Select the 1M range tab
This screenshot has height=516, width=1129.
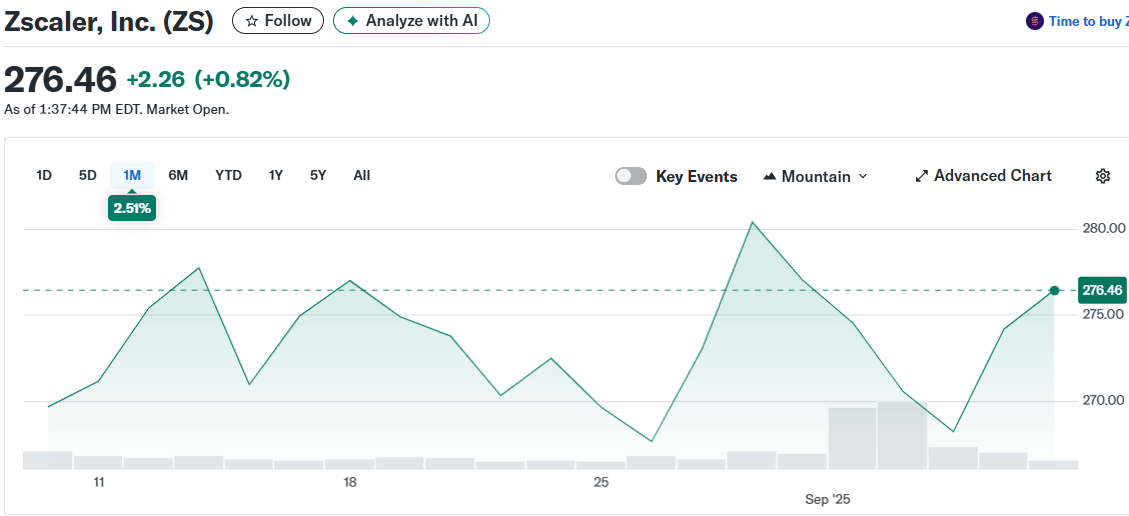coord(132,176)
